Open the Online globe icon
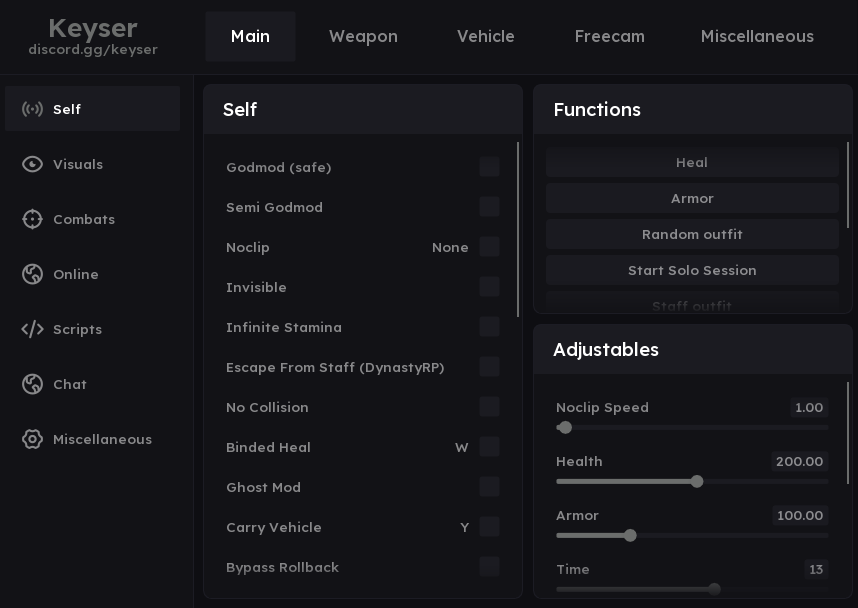Viewport: 858px width, 608px height. 32,274
